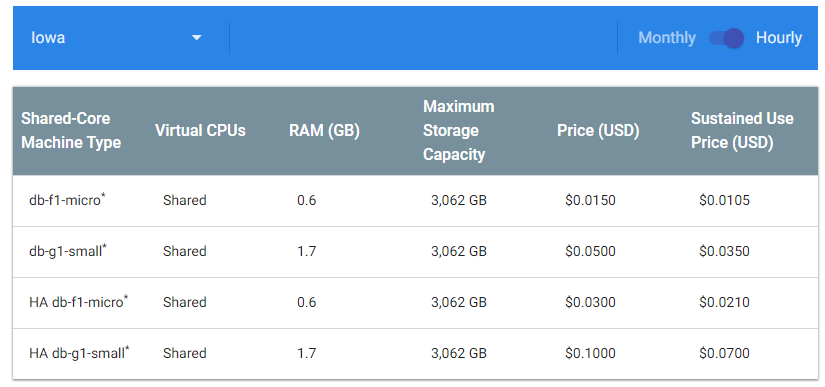
Task: Toggle the Monthly/Hourly pricing switch
Action: [726, 38]
